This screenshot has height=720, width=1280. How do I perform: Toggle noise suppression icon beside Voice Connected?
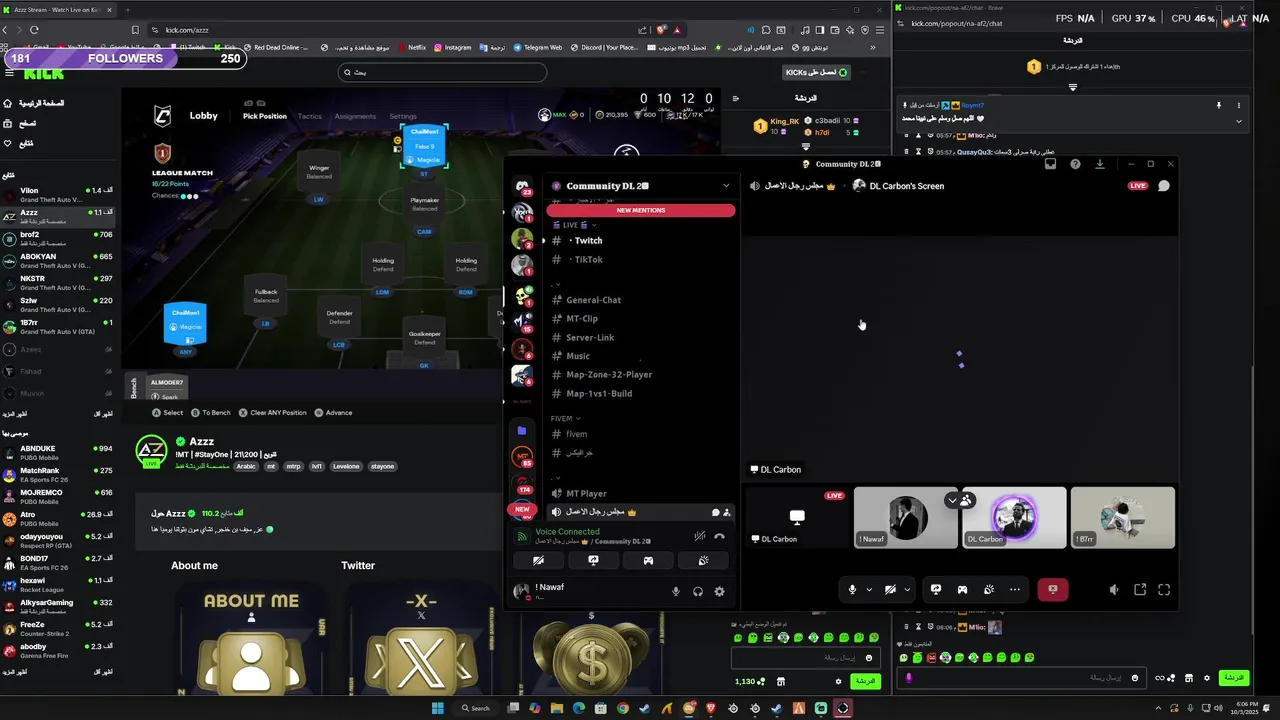(699, 536)
